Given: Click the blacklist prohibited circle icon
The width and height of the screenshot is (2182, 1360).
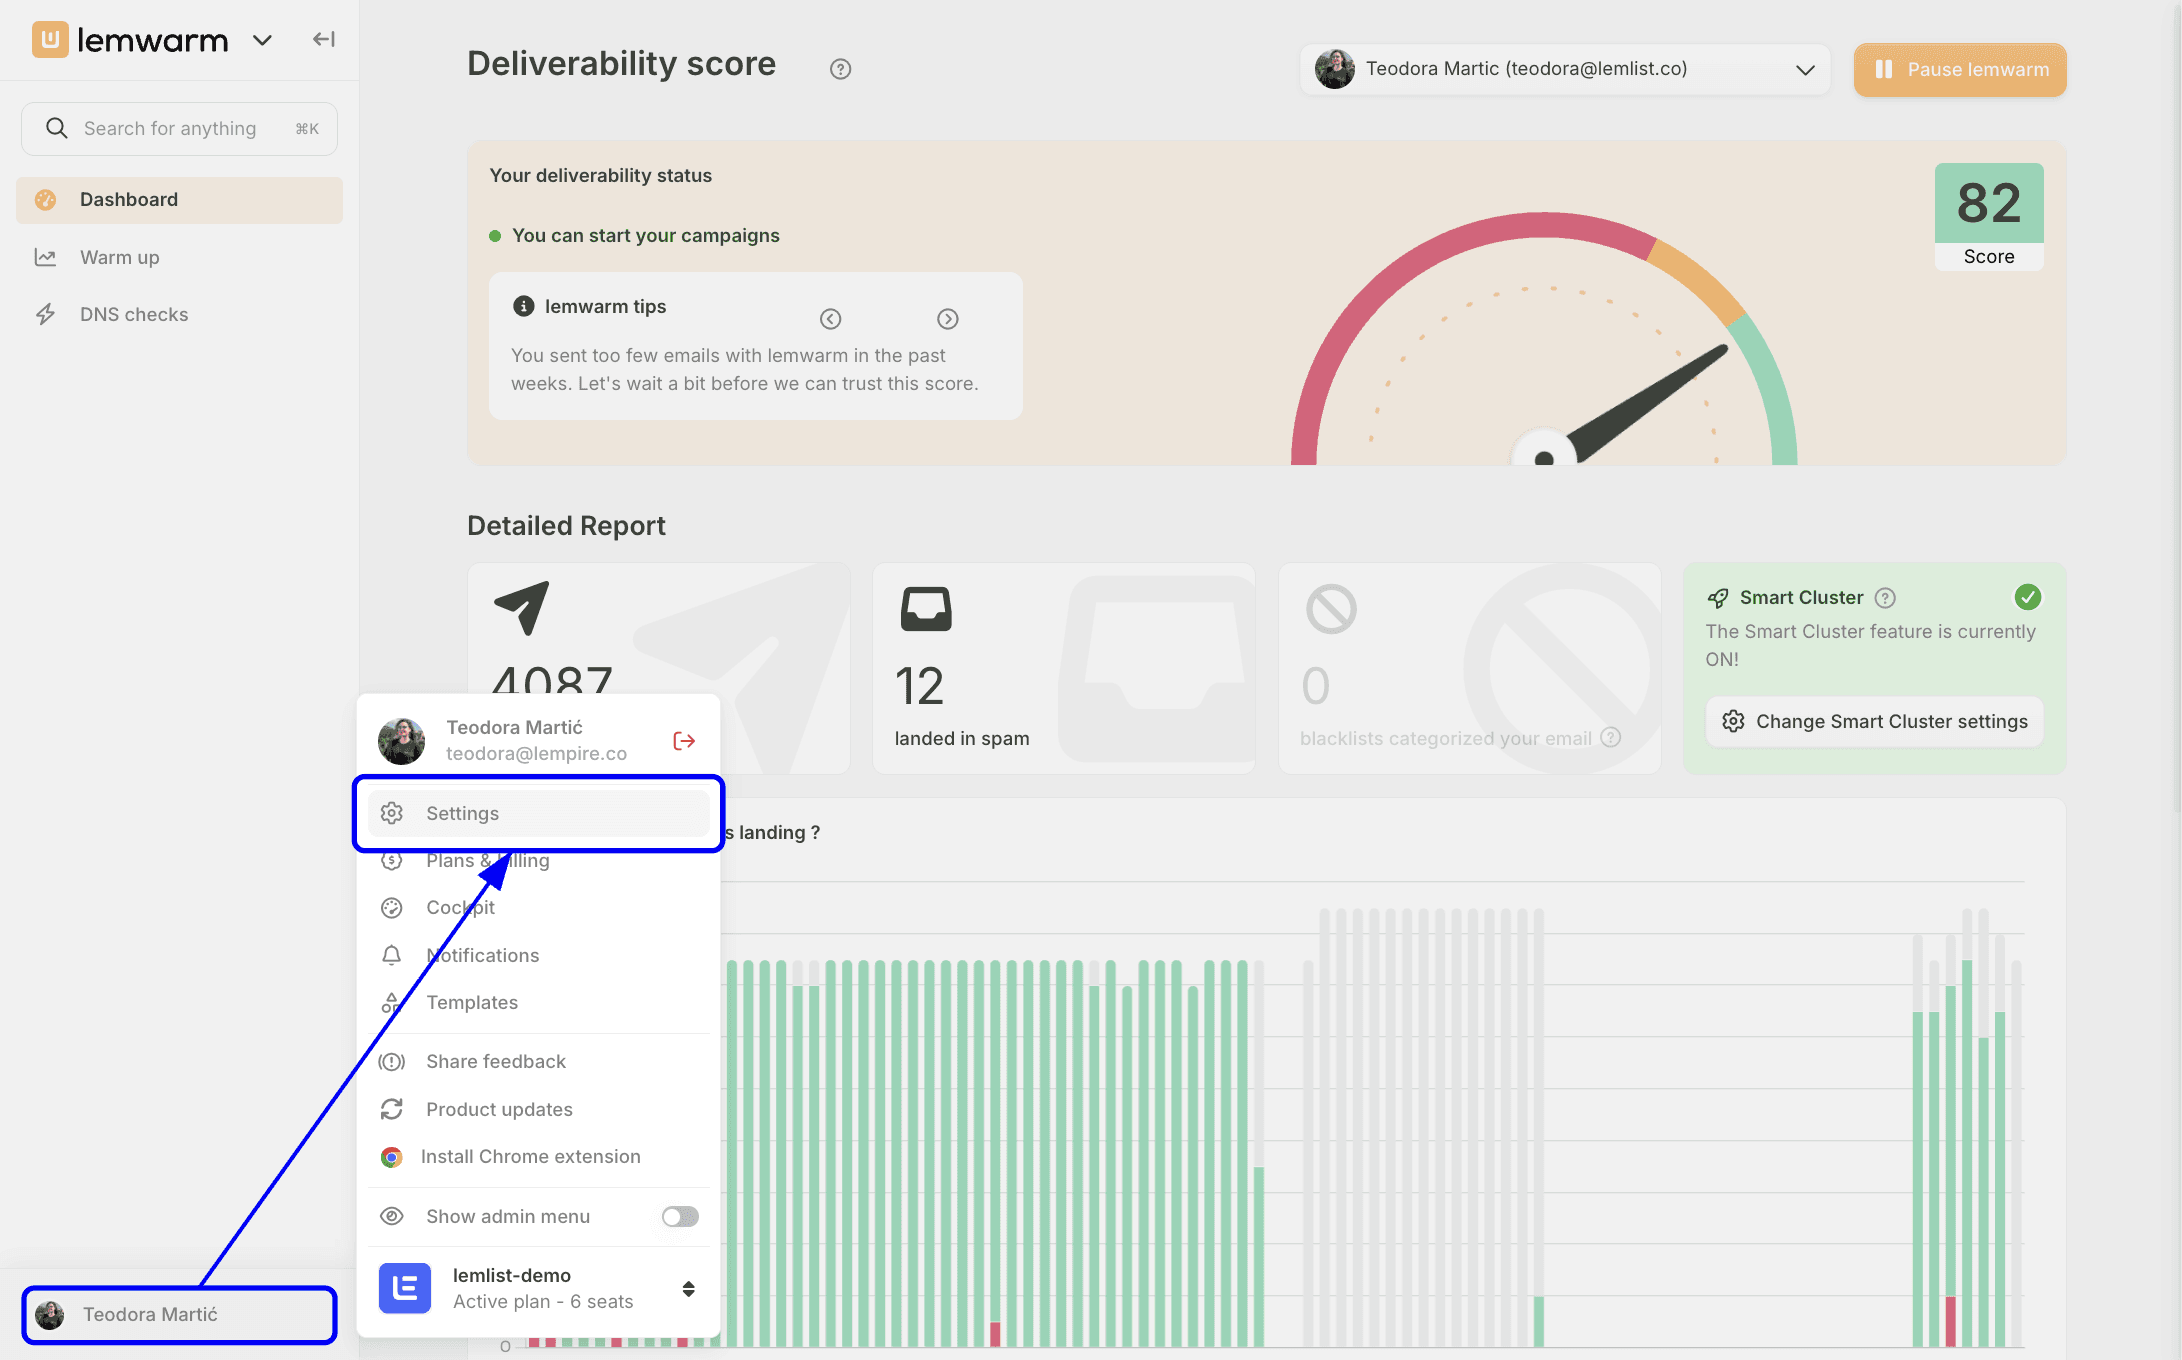Looking at the screenshot, I should click(1331, 608).
